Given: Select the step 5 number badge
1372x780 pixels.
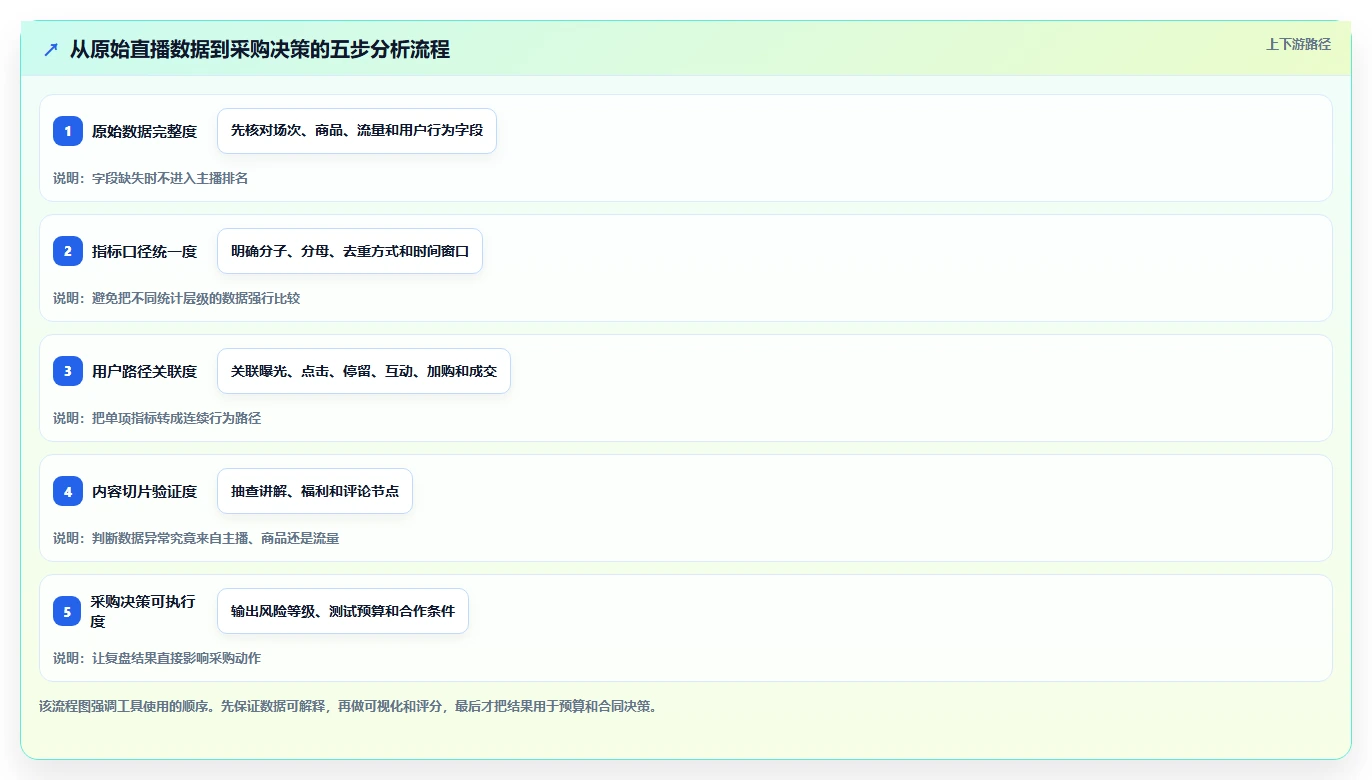Looking at the screenshot, I should [x=68, y=611].
